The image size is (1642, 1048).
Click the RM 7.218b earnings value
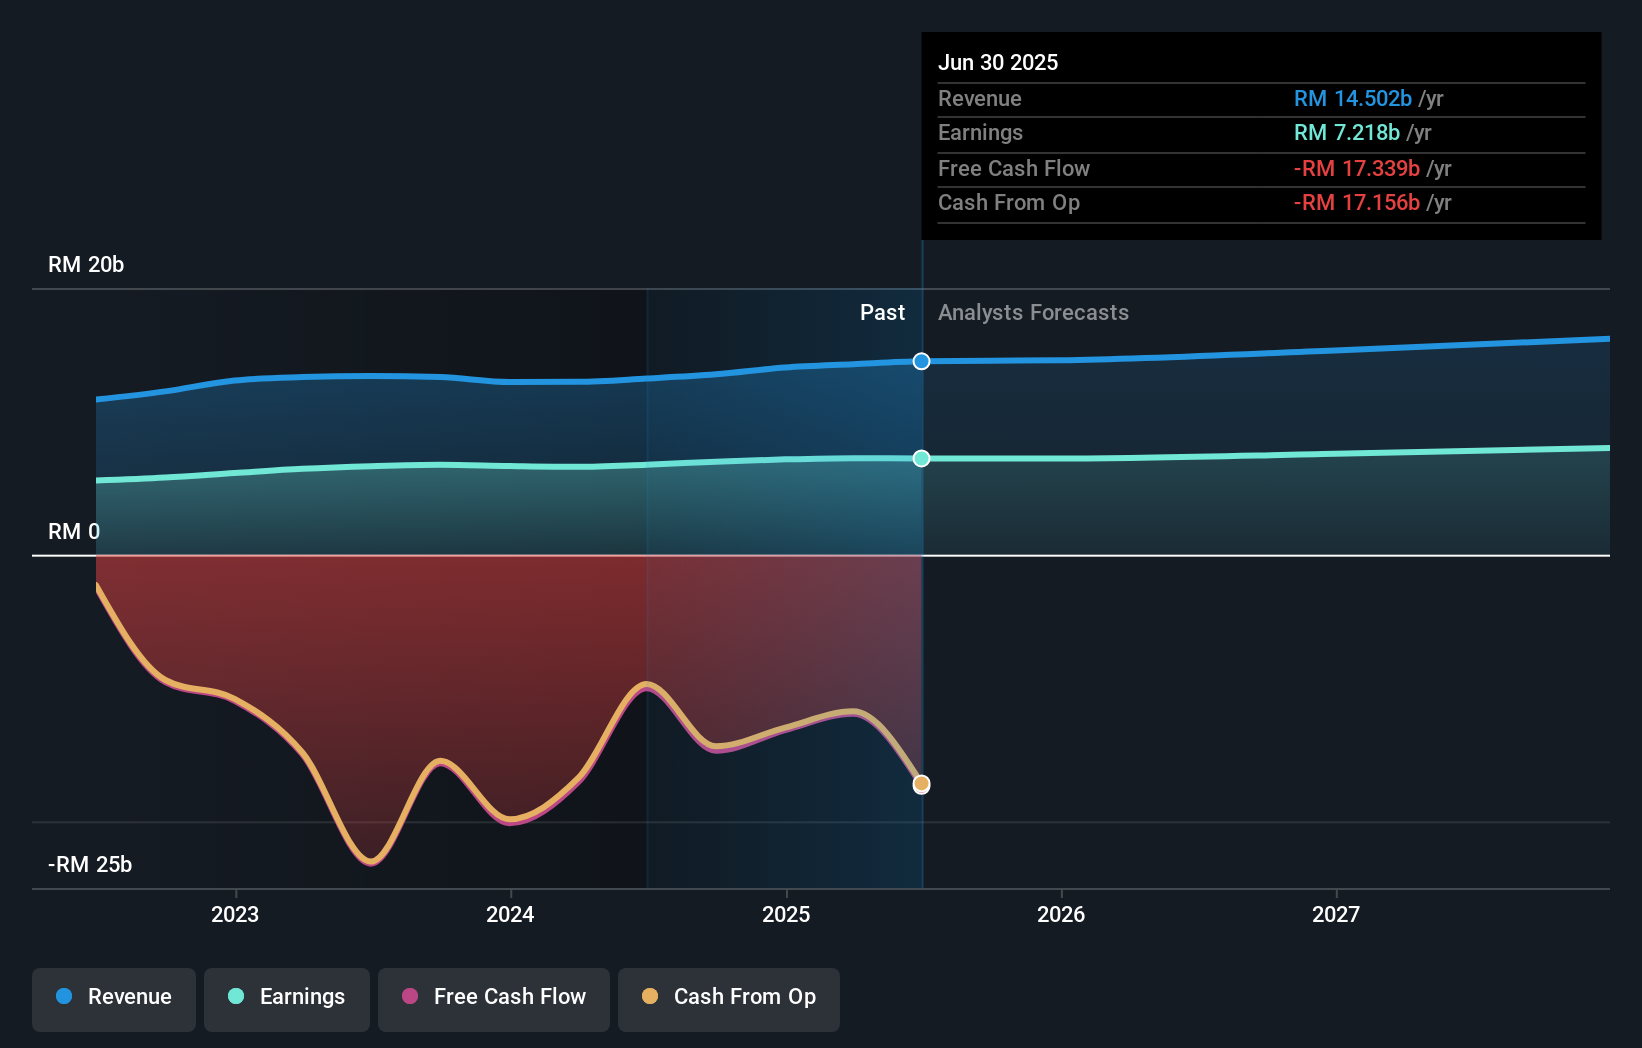pyautogui.click(x=1347, y=132)
